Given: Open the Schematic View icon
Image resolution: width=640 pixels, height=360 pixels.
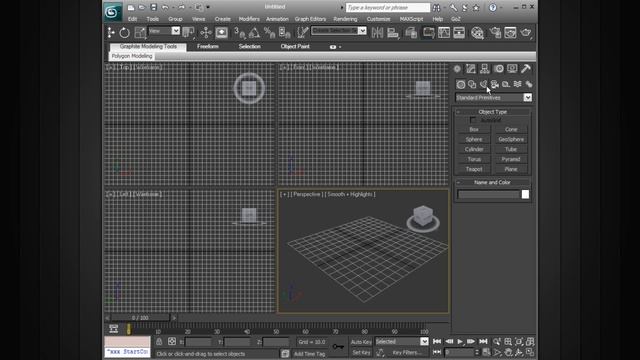Looking at the screenshot, I should (459, 33).
